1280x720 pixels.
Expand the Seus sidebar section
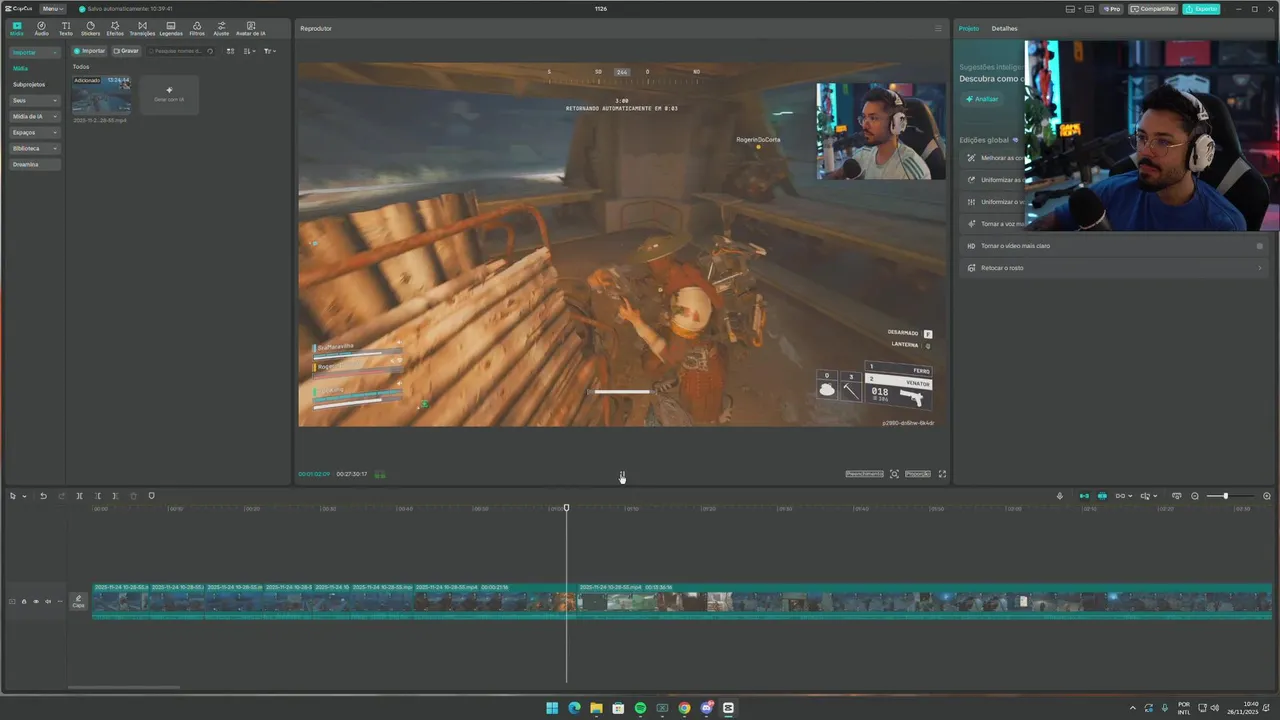[35, 100]
